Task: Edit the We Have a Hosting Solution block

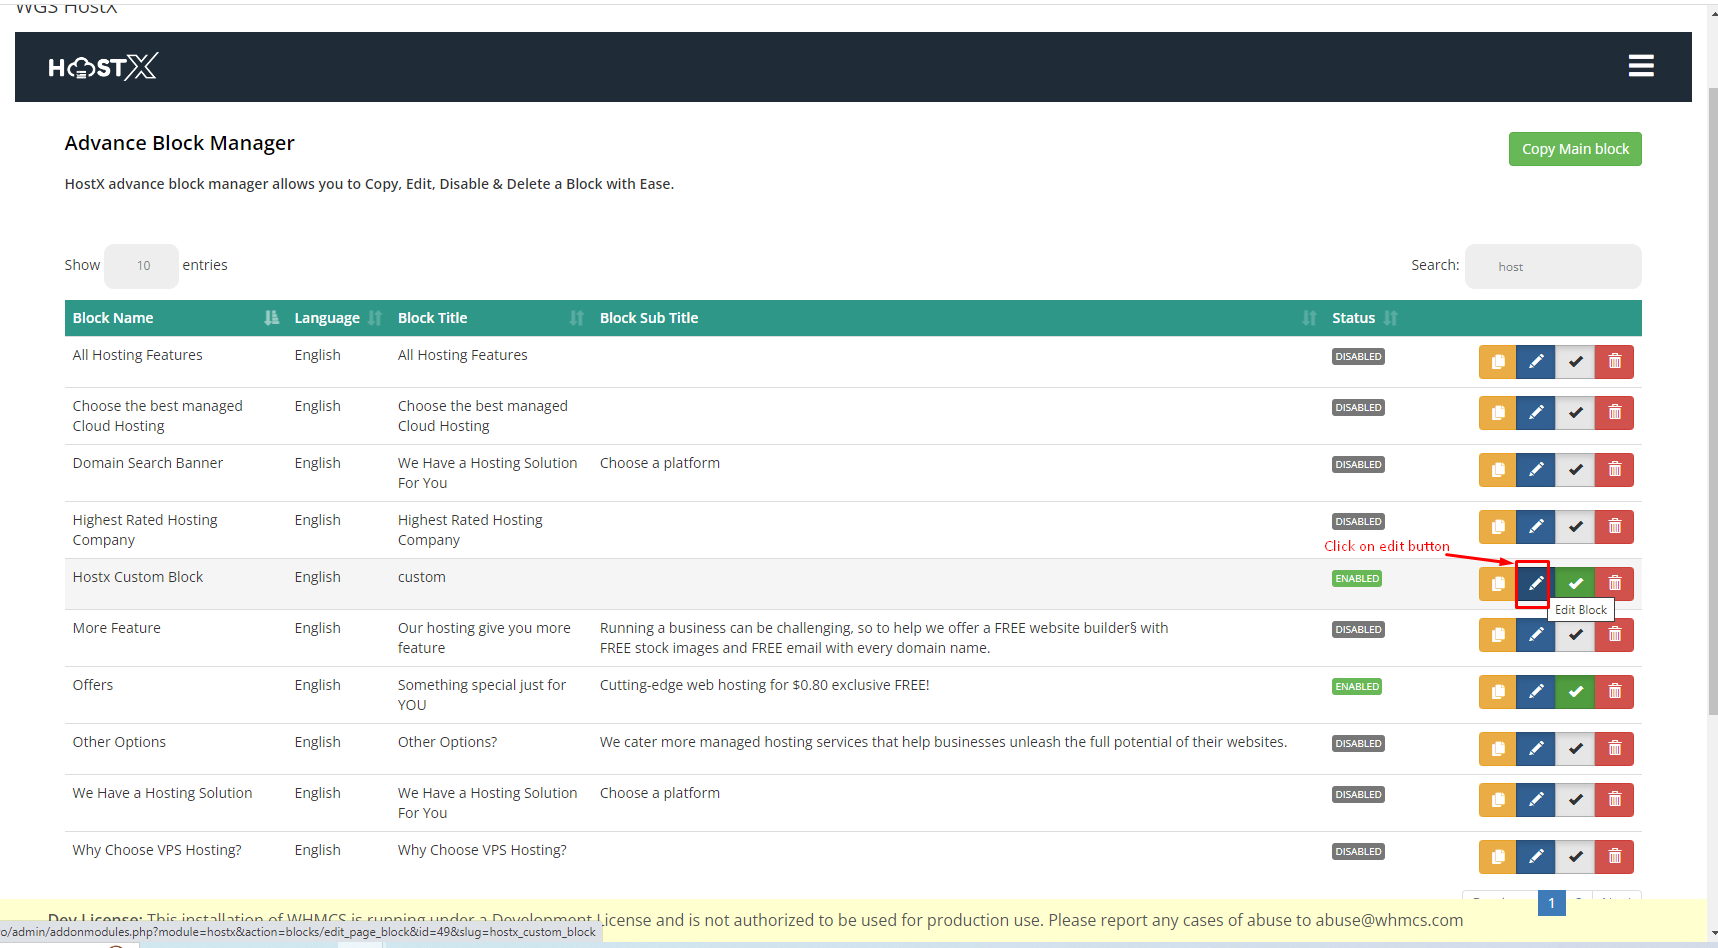Action: click(x=1536, y=800)
